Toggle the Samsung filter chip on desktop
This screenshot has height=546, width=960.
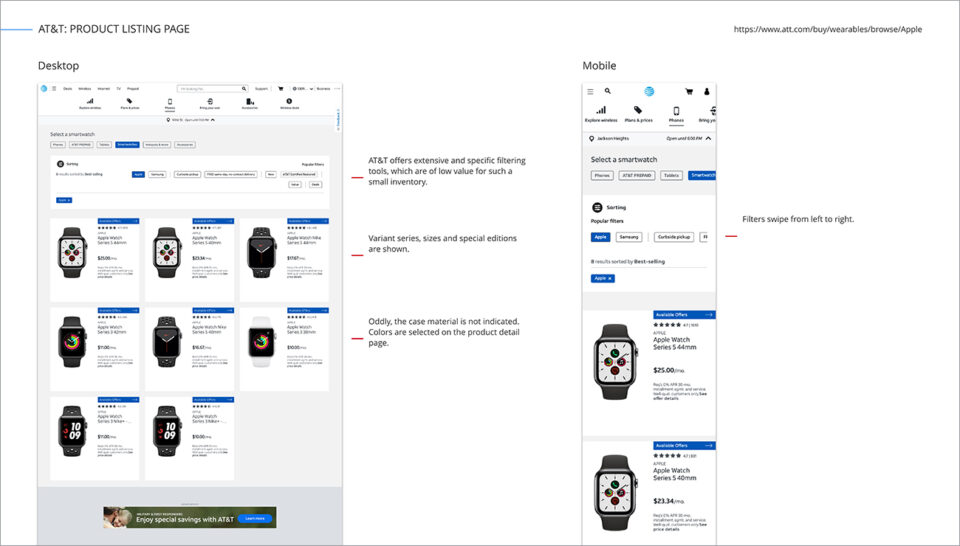pyautogui.click(x=157, y=174)
